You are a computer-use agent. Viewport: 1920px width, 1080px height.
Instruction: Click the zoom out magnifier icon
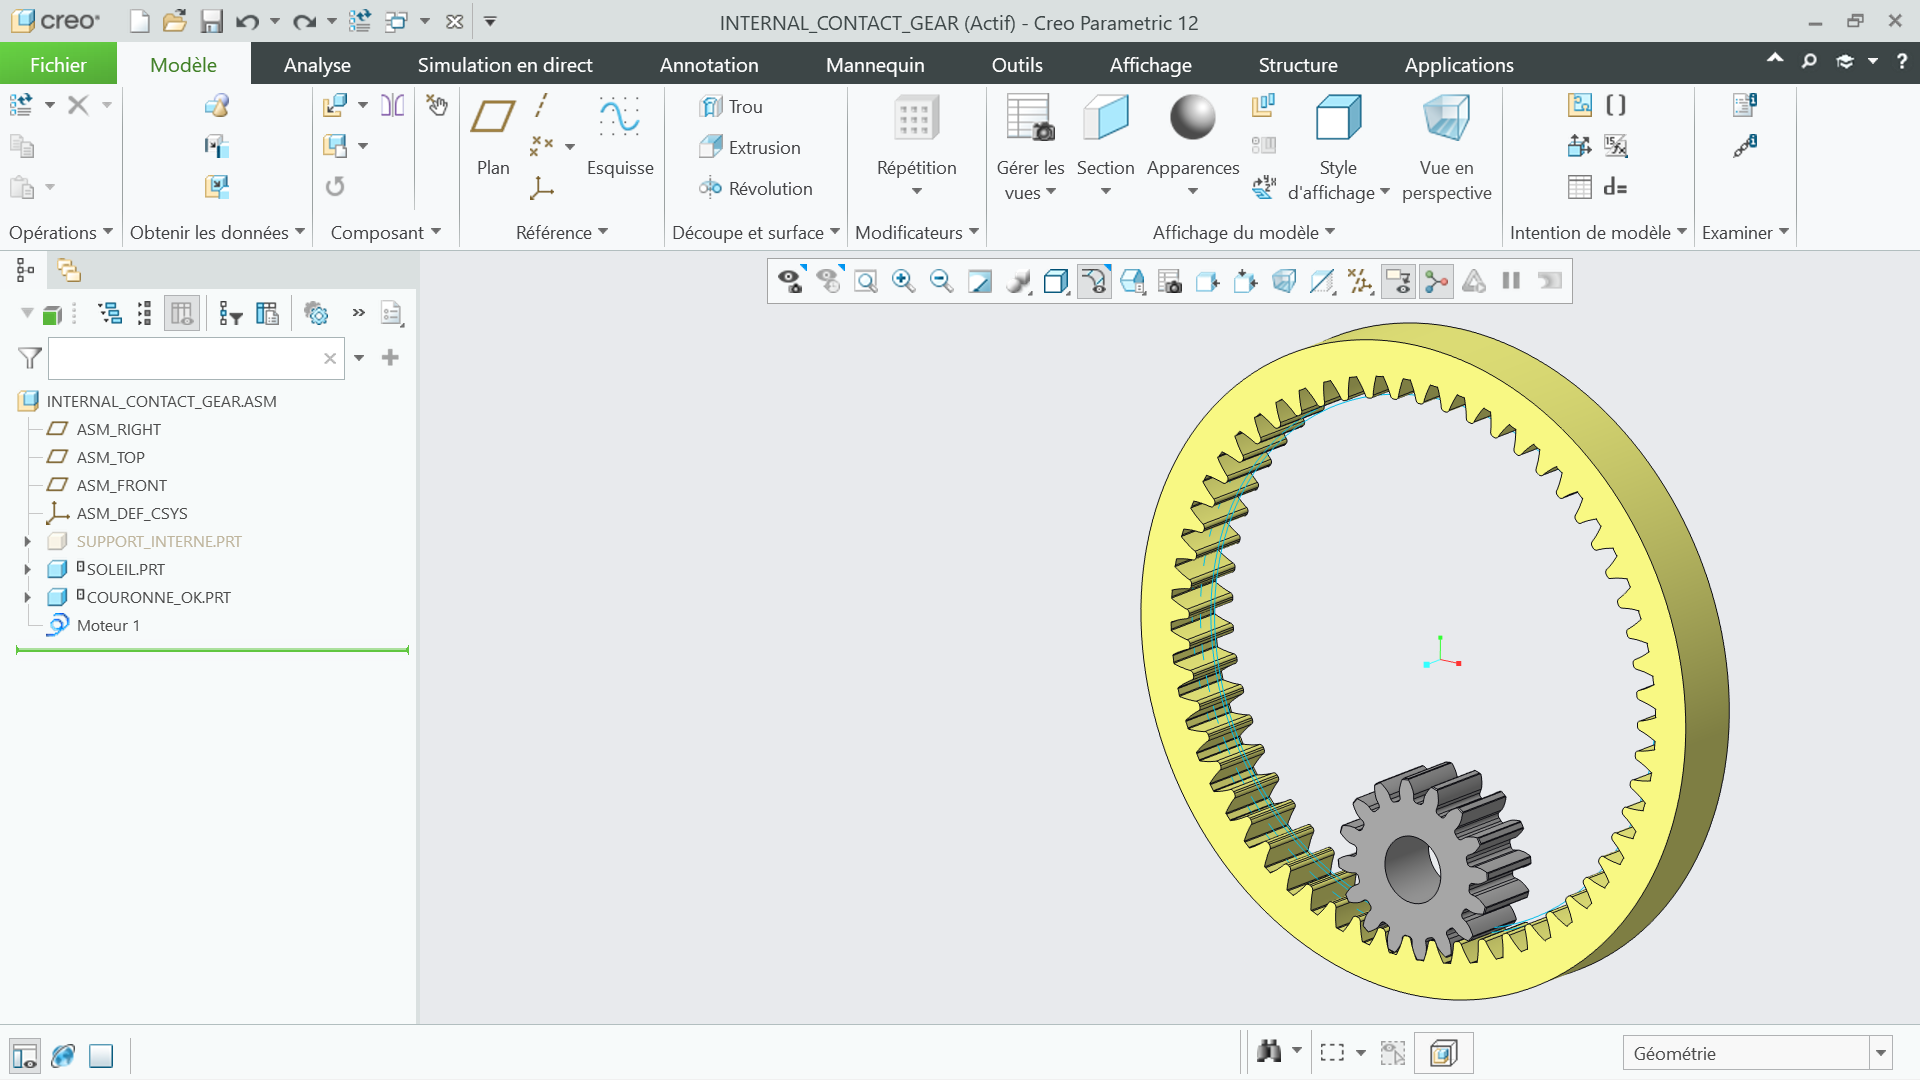click(x=941, y=282)
